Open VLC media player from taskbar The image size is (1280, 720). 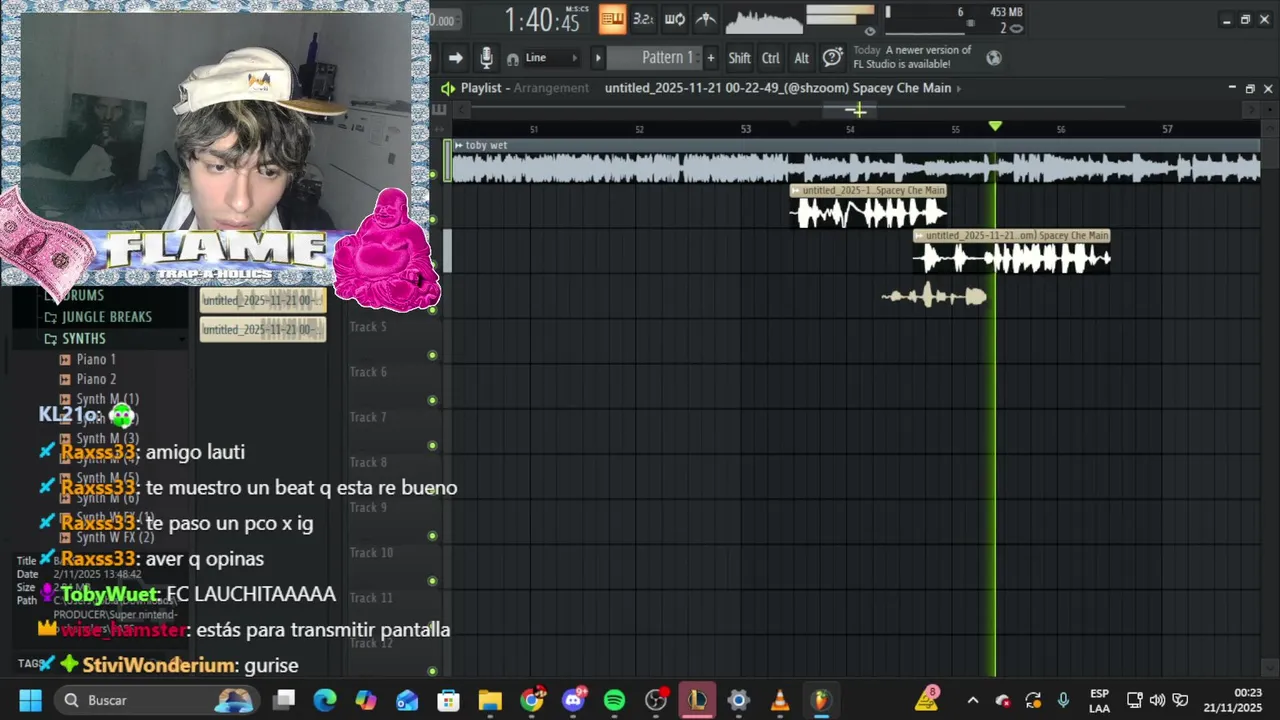coord(780,700)
